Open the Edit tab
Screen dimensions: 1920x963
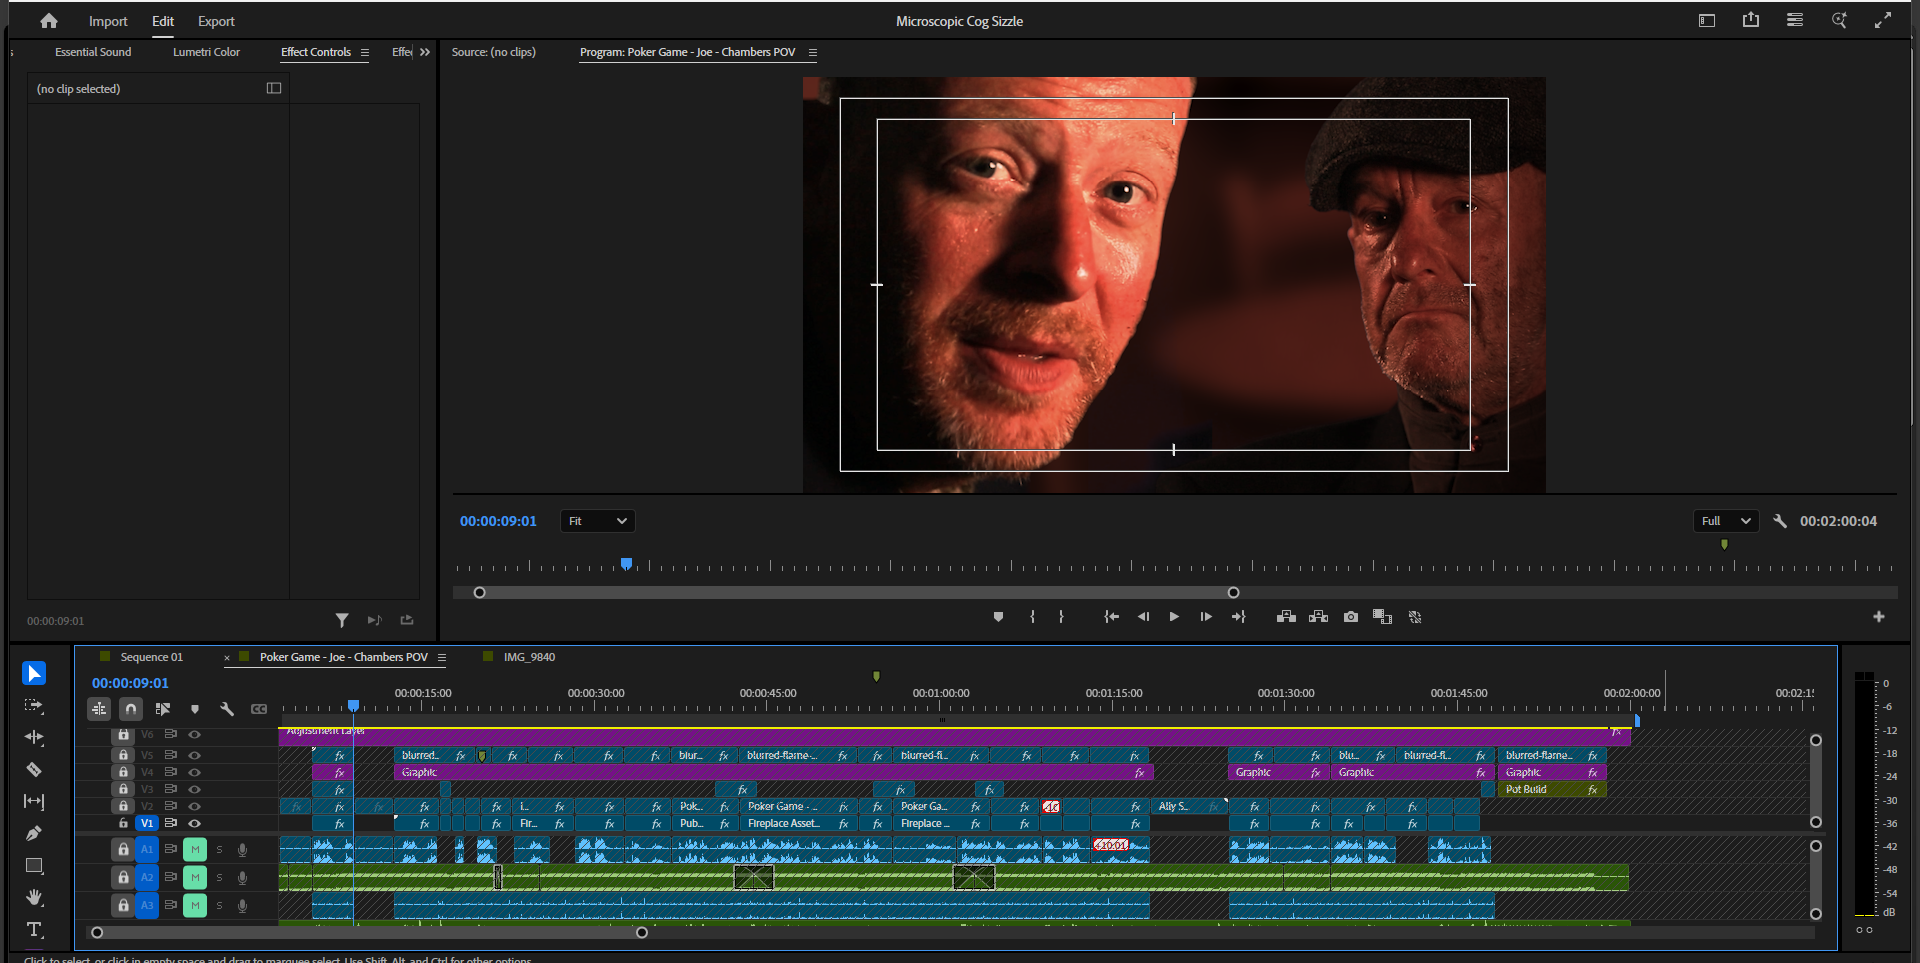tap(163, 21)
